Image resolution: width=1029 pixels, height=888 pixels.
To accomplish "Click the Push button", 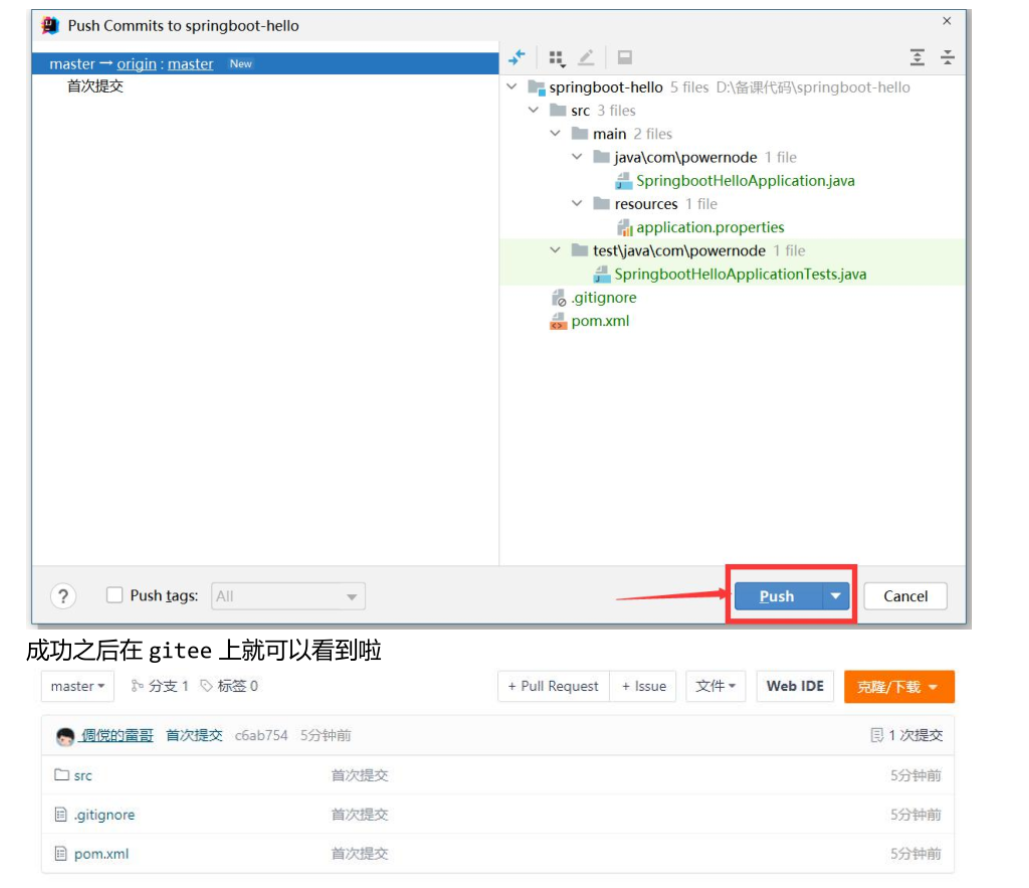I will pyautogui.click(x=778, y=596).
